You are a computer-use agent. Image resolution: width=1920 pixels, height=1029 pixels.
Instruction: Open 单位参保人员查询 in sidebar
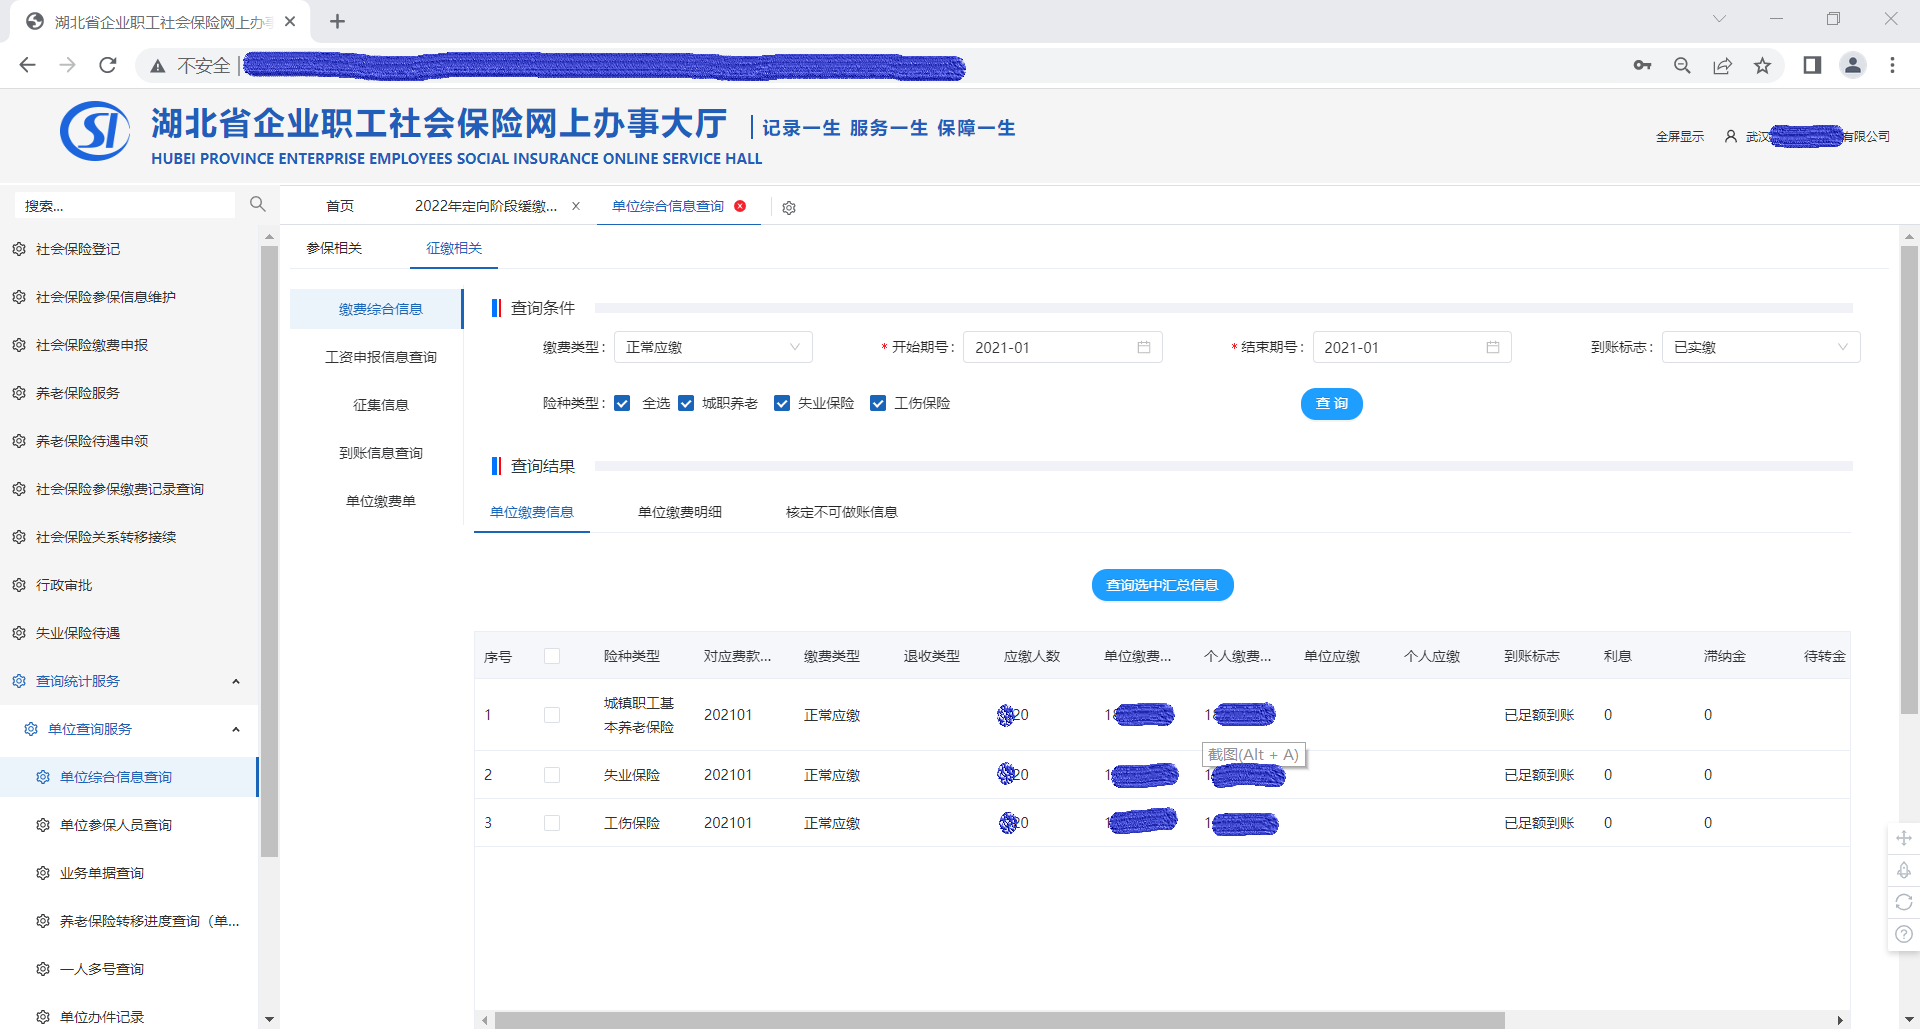[x=116, y=825]
